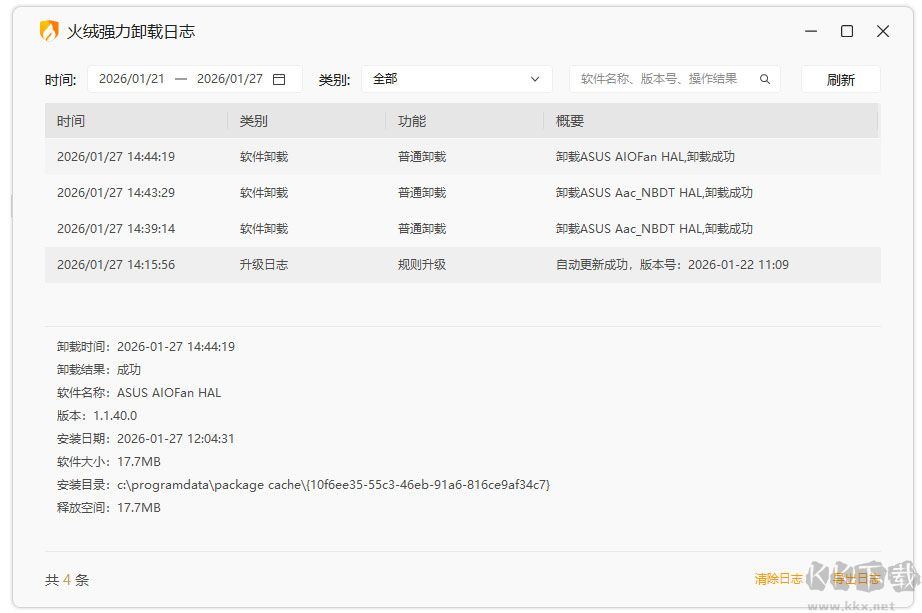
Task: Click the end date 2026/01/27 field
Action: (230, 79)
